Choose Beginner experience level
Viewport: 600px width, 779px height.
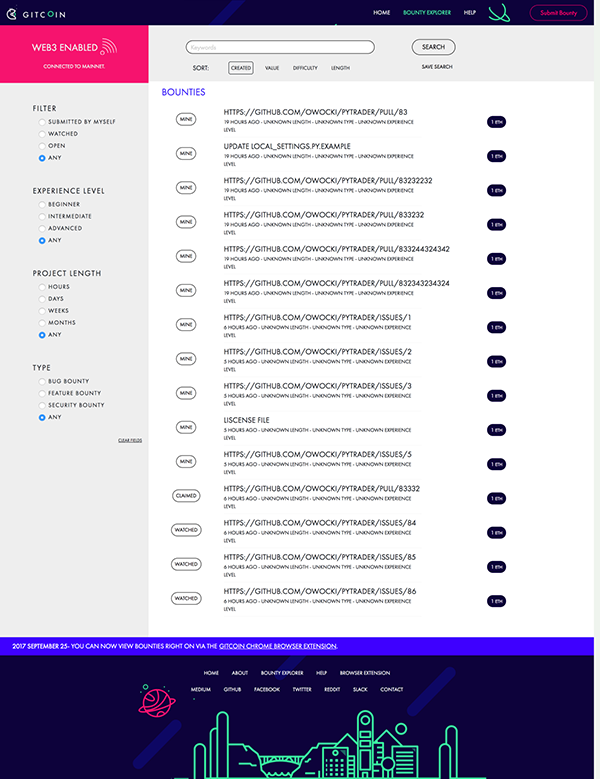point(42,204)
